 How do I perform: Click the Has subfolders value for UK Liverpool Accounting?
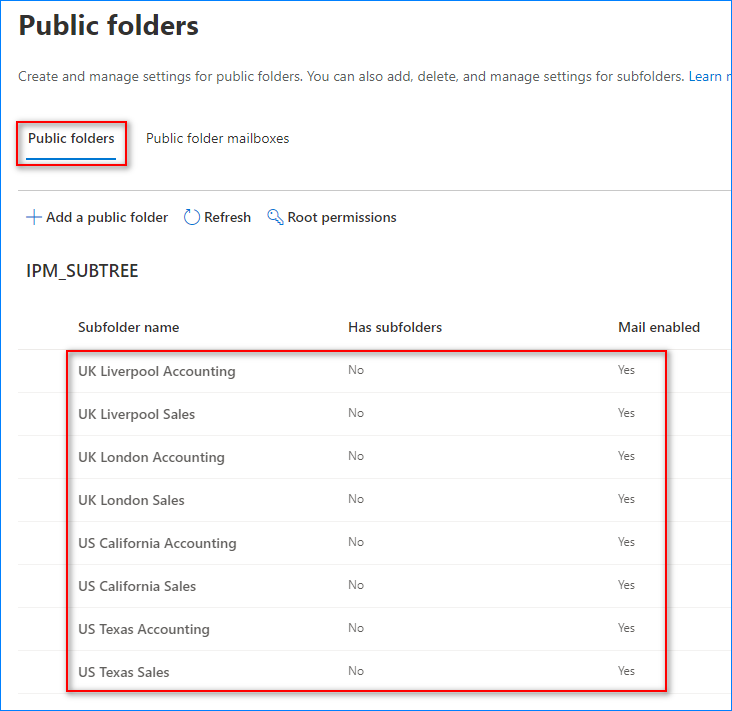(x=356, y=370)
